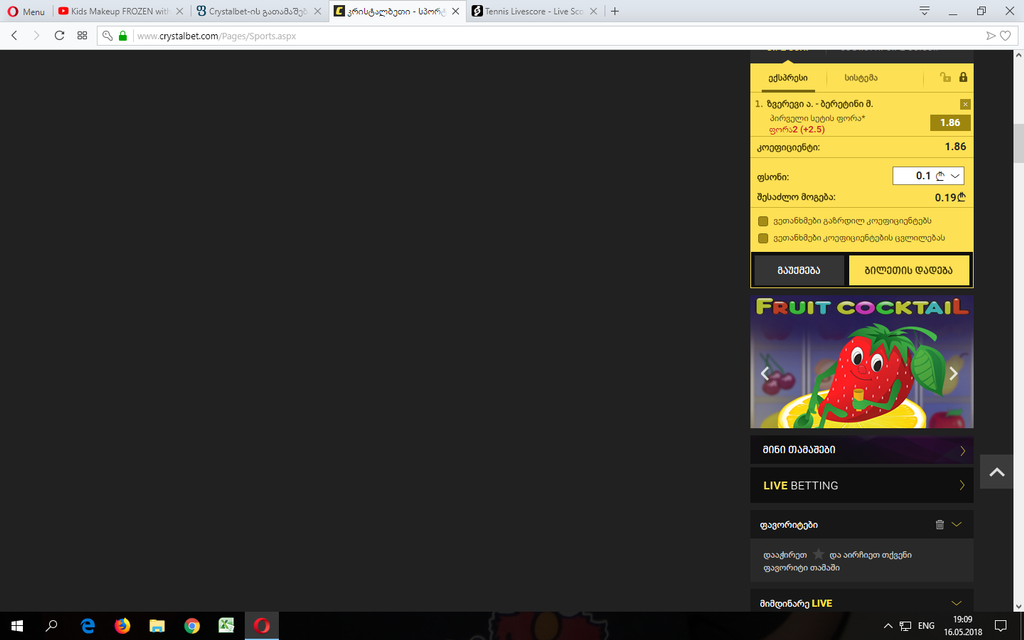This screenshot has height=640, width=1024.
Task: Click the up arrow of the page scrollbar
Action: click(x=1018, y=56)
